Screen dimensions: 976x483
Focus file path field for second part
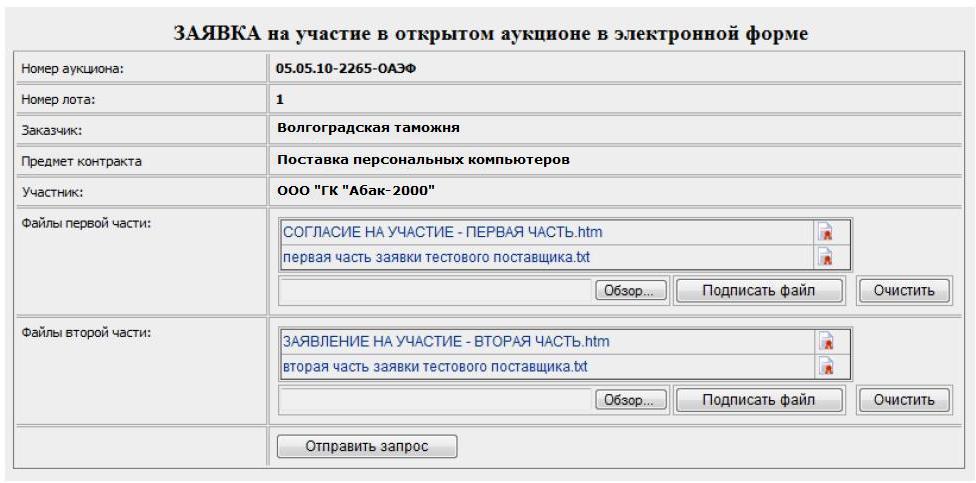(x=436, y=400)
